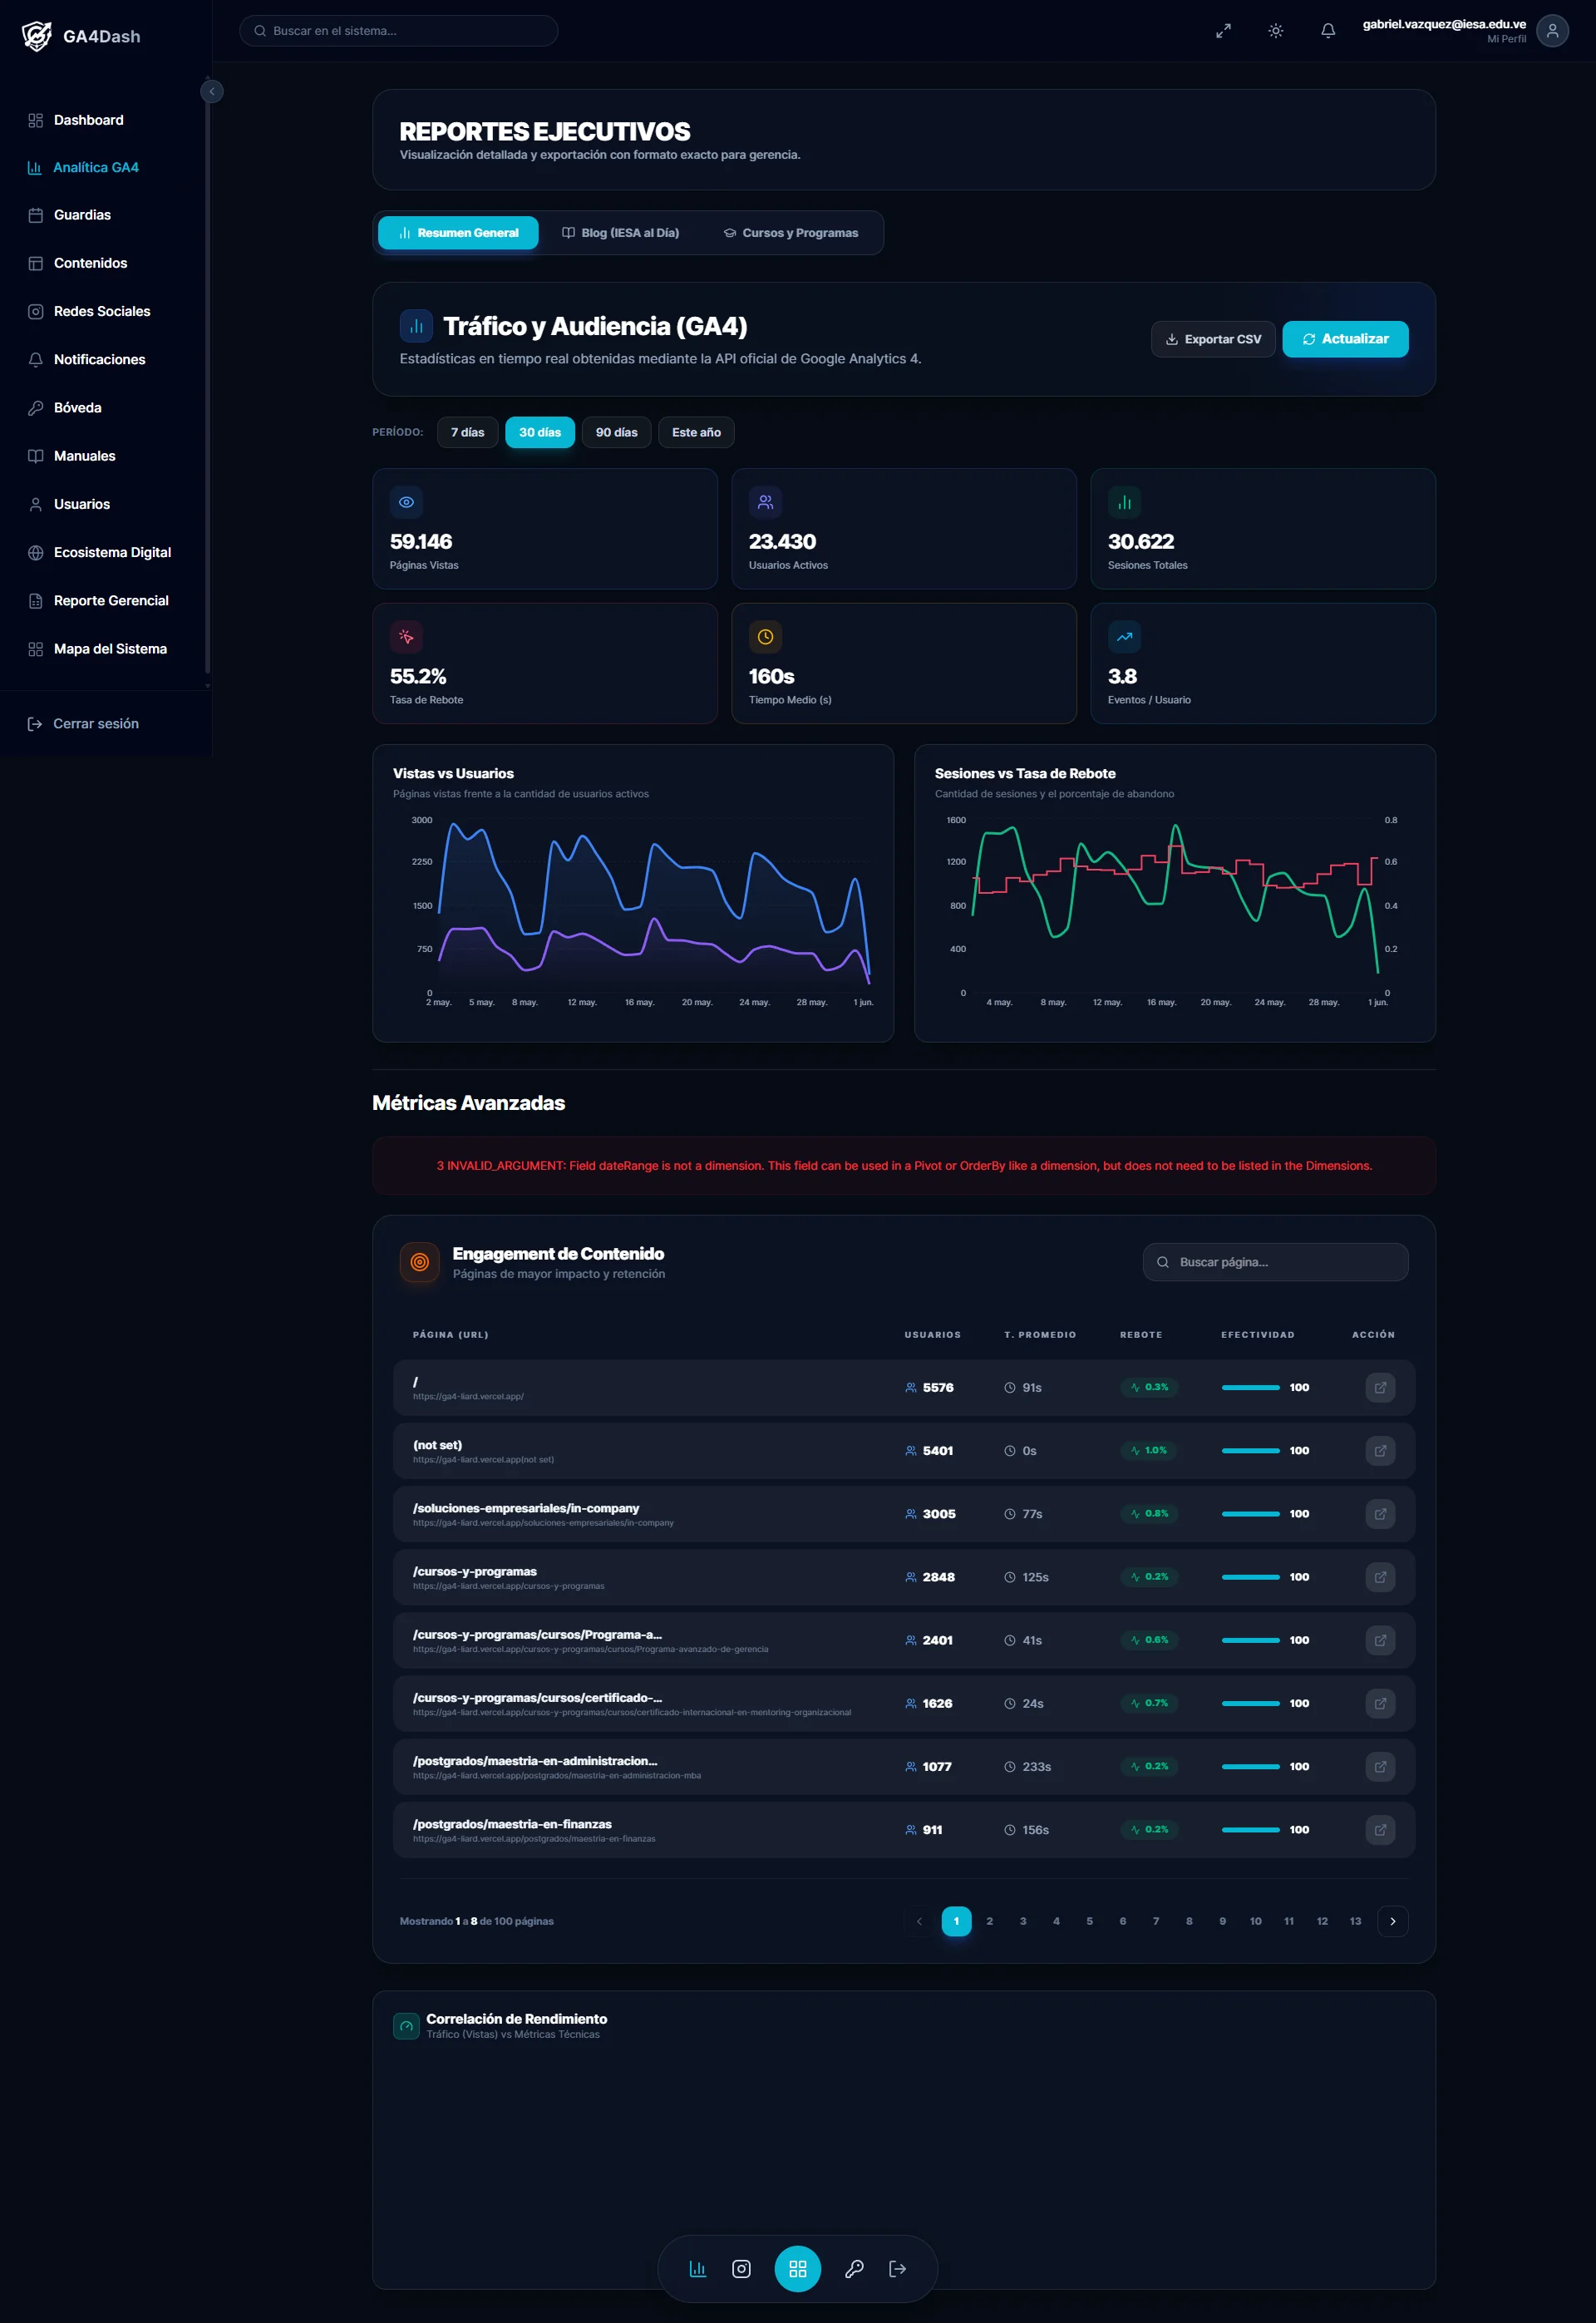Click the key icon in bottom dock
This screenshot has height=2323, width=1596.
(x=854, y=2268)
